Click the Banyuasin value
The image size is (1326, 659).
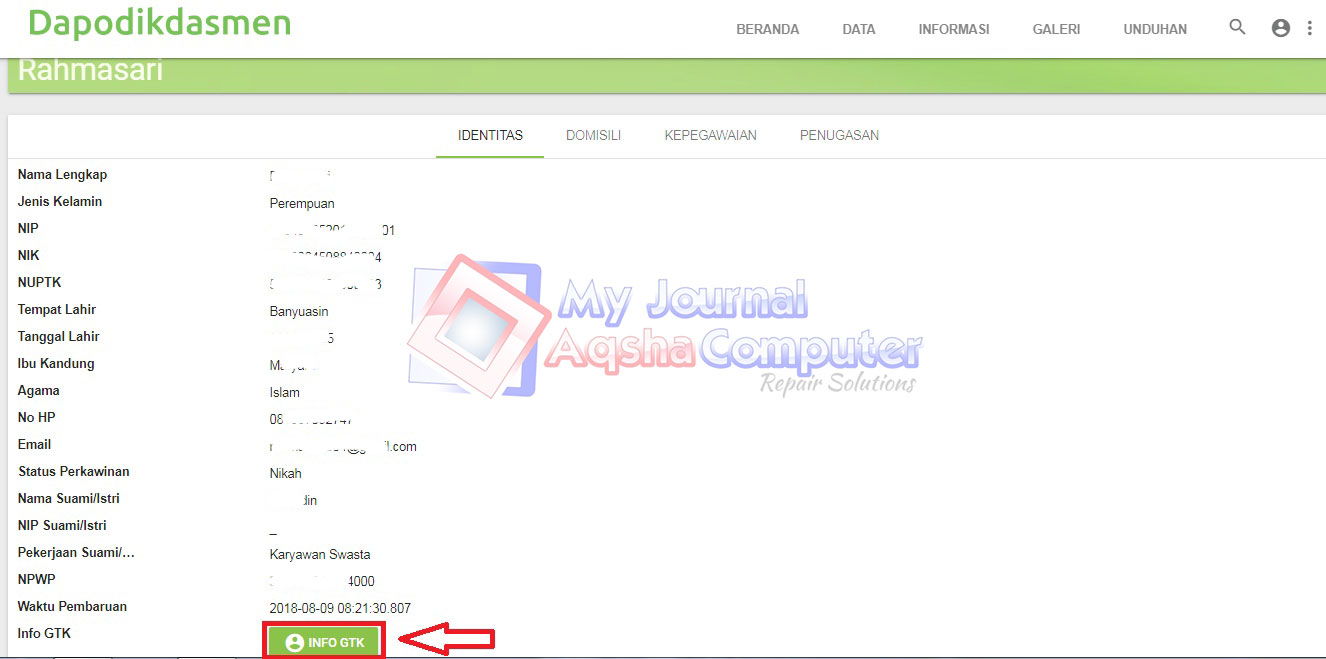tap(299, 312)
